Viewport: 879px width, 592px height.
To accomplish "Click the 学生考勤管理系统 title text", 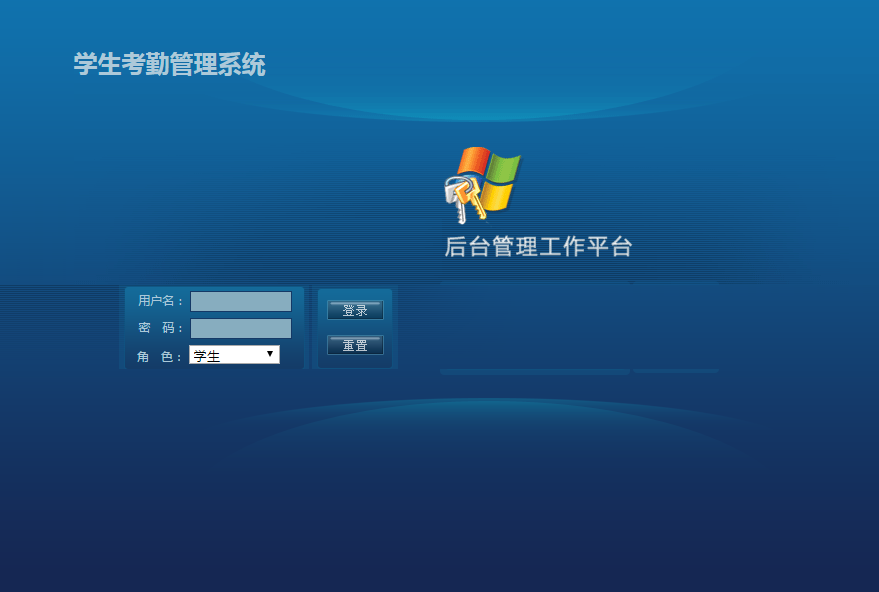I will coord(169,64).
